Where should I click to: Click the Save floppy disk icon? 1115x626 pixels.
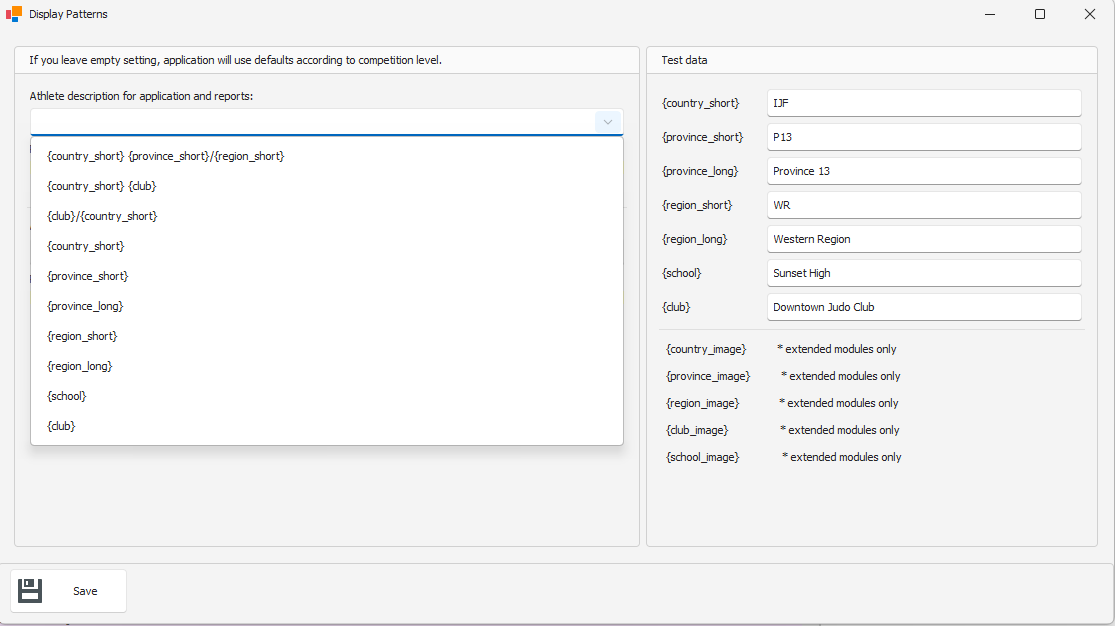point(30,591)
